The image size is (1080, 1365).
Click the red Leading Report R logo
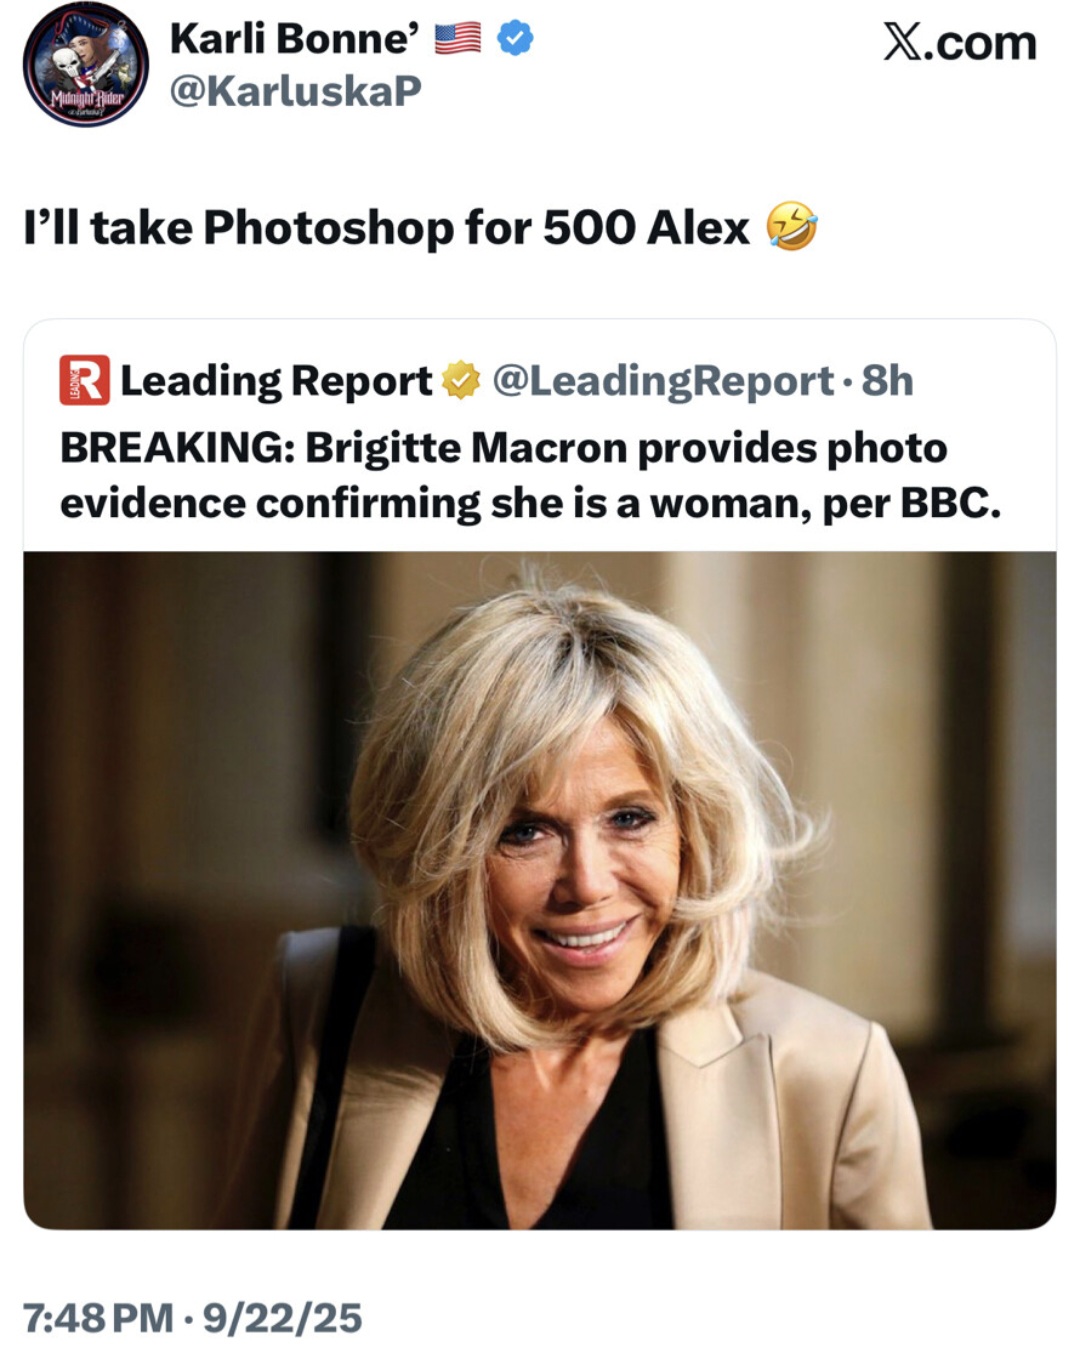click(x=84, y=380)
